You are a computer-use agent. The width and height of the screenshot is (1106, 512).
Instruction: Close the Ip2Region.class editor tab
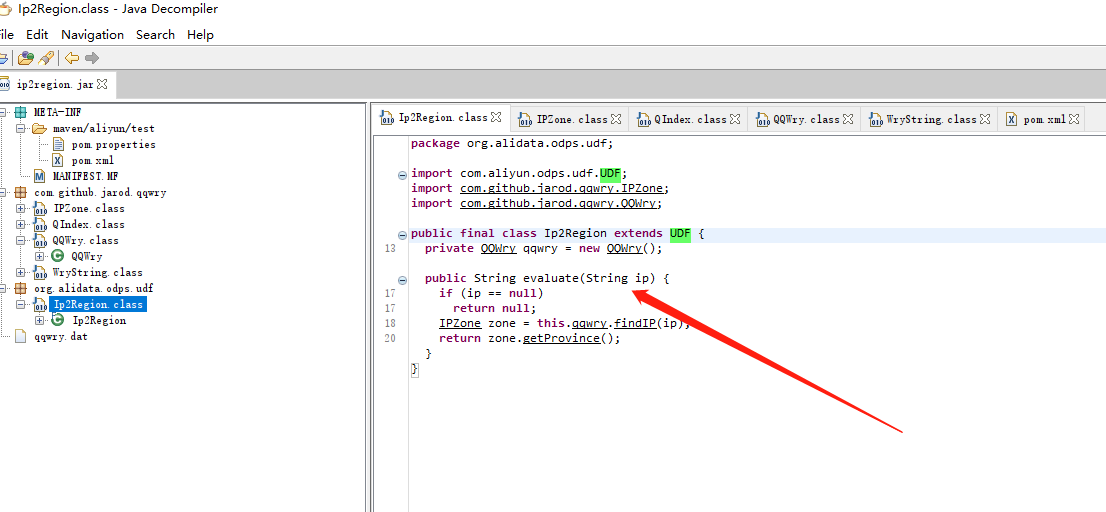tap(496, 117)
